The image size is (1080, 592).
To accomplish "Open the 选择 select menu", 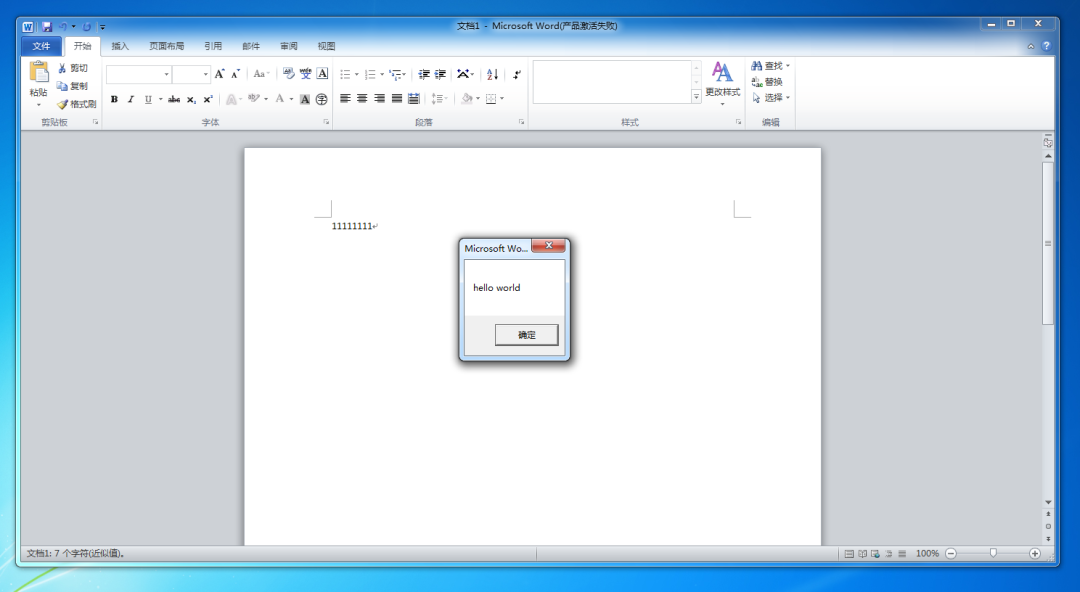I will tap(770, 98).
